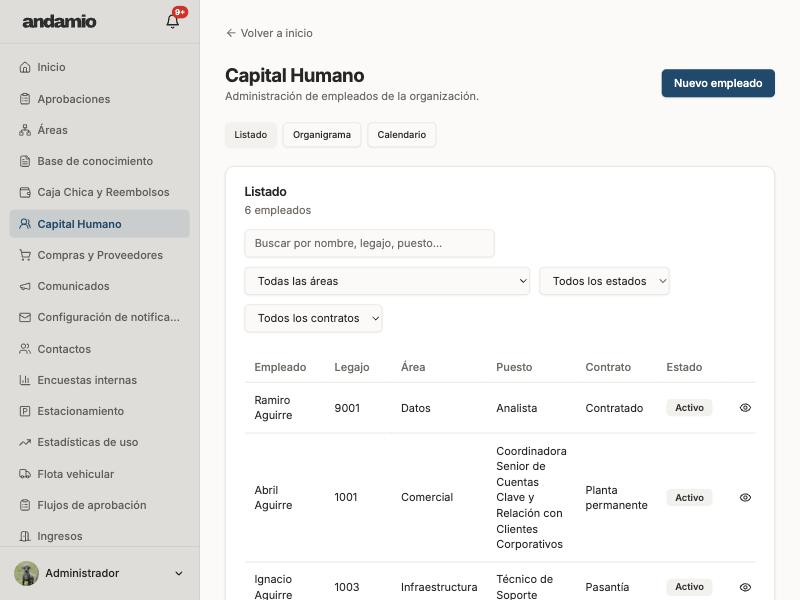This screenshot has height=600, width=800.
Task: Open Aprobaciones from the sidebar
Action: (x=99, y=99)
